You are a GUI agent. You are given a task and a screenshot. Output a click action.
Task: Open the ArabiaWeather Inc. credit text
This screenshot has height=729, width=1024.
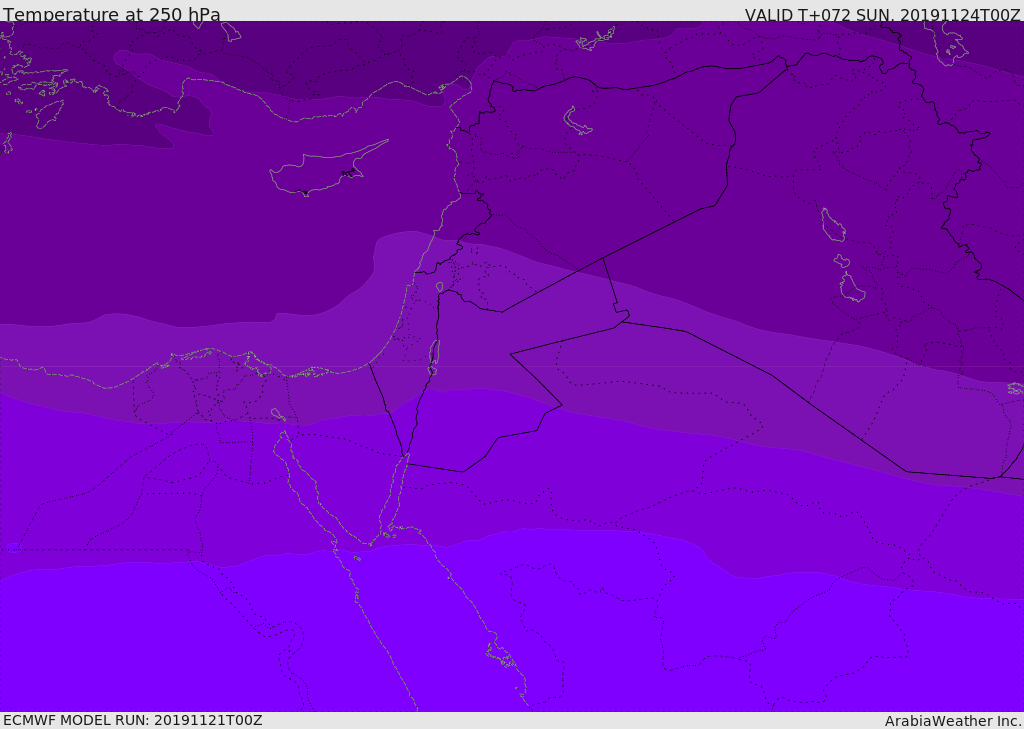[953, 721]
